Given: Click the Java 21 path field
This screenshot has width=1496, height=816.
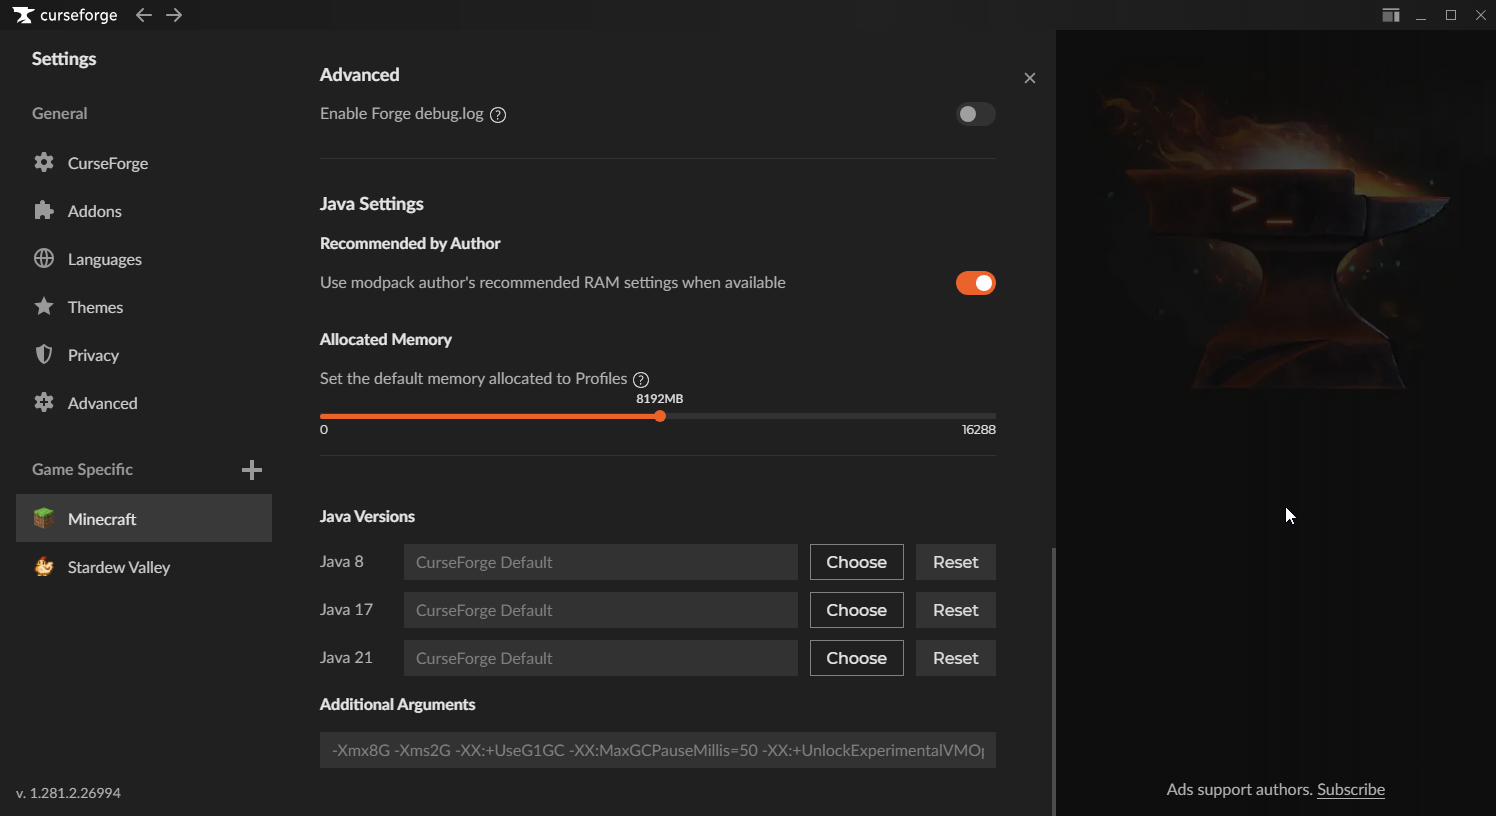Looking at the screenshot, I should [601, 658].
